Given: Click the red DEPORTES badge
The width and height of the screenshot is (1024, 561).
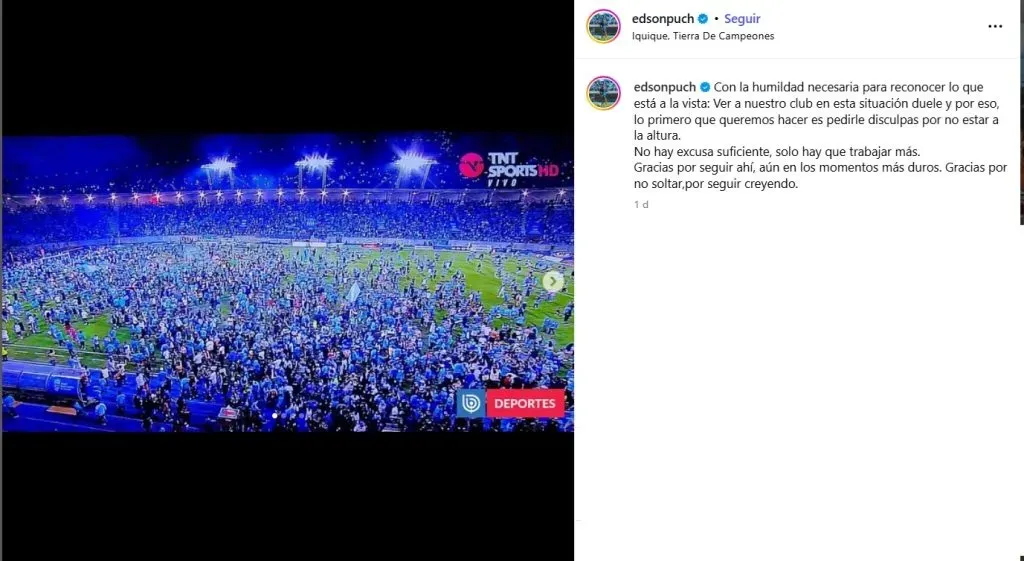Looking at the screenshot, I should (x=525, y=403).
